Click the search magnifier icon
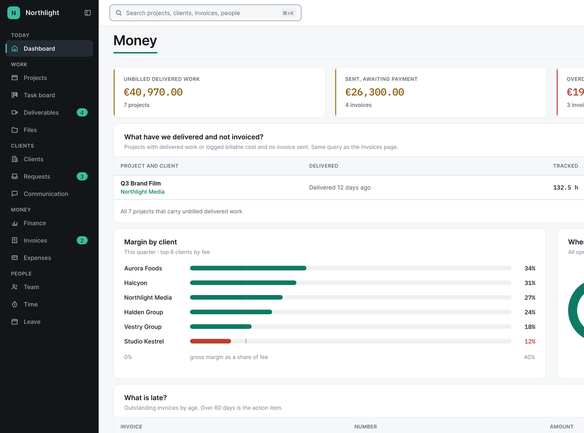 [x=118, y=13]
